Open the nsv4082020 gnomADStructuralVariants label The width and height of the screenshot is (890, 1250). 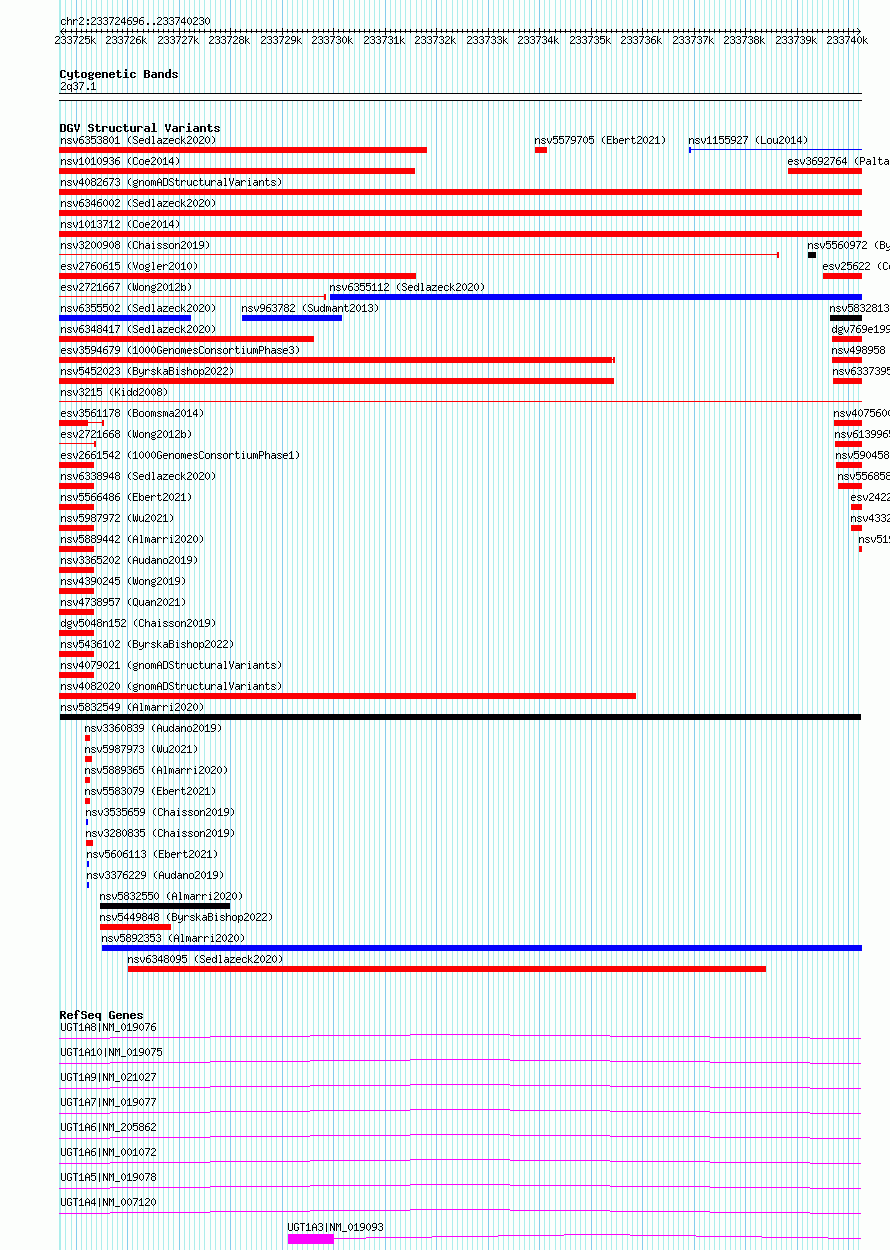pos(171,686)
